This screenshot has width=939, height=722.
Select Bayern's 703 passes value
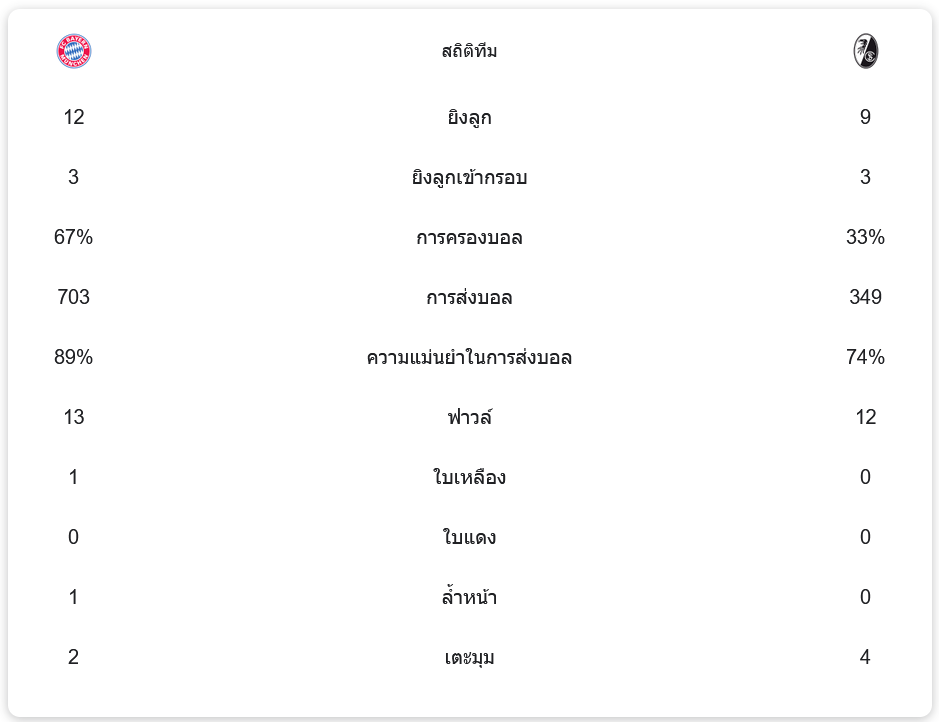point(74,298)
